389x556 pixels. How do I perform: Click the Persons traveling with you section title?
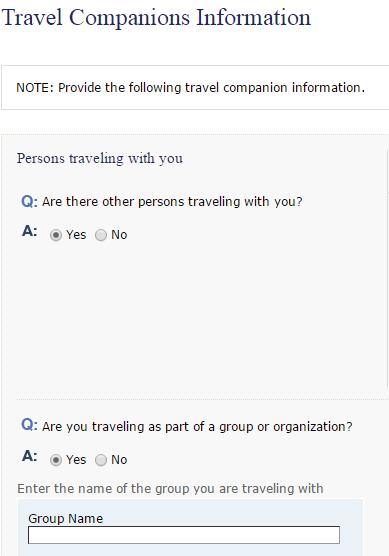(100, 159)
